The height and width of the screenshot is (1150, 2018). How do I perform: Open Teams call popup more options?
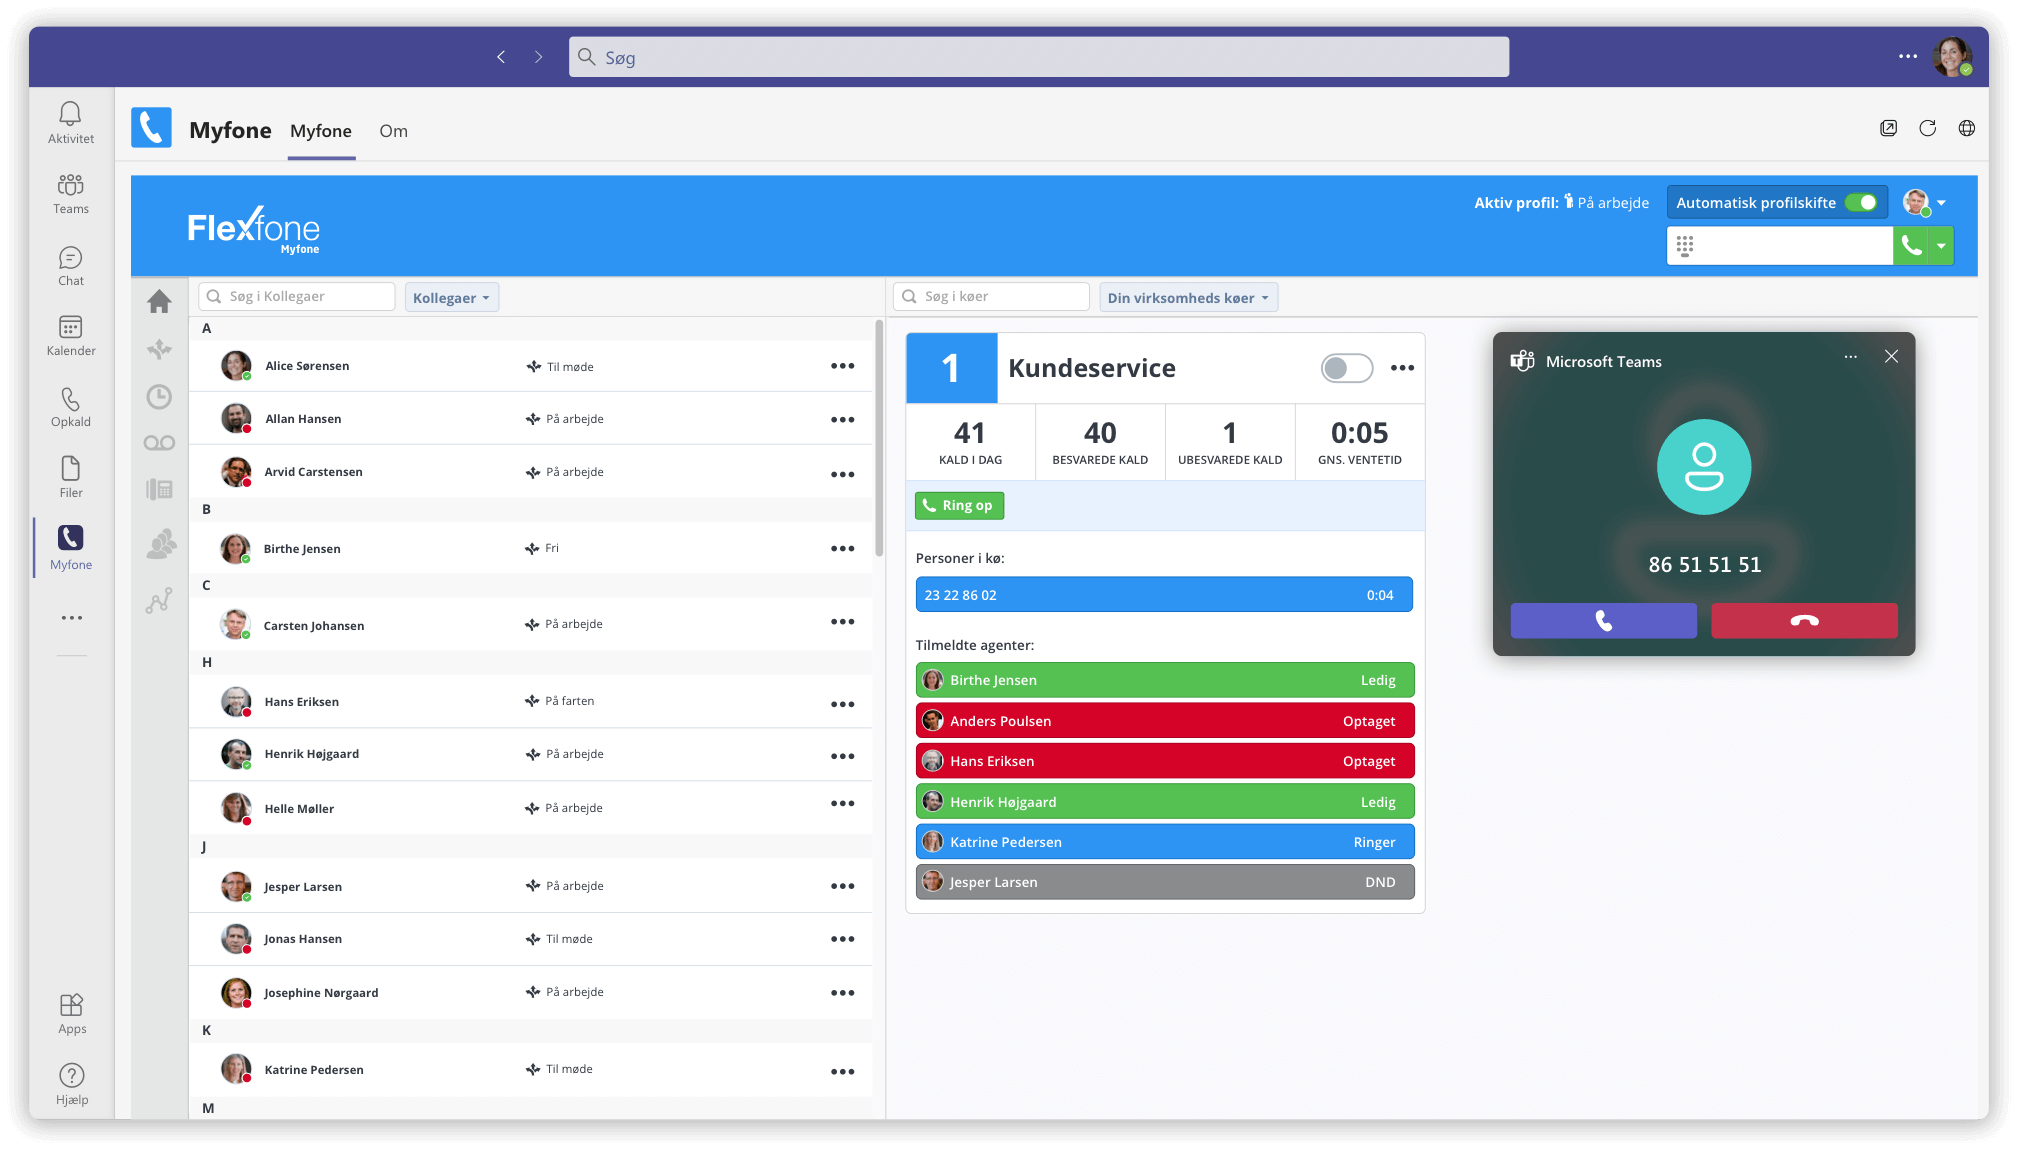[1851, 357]
